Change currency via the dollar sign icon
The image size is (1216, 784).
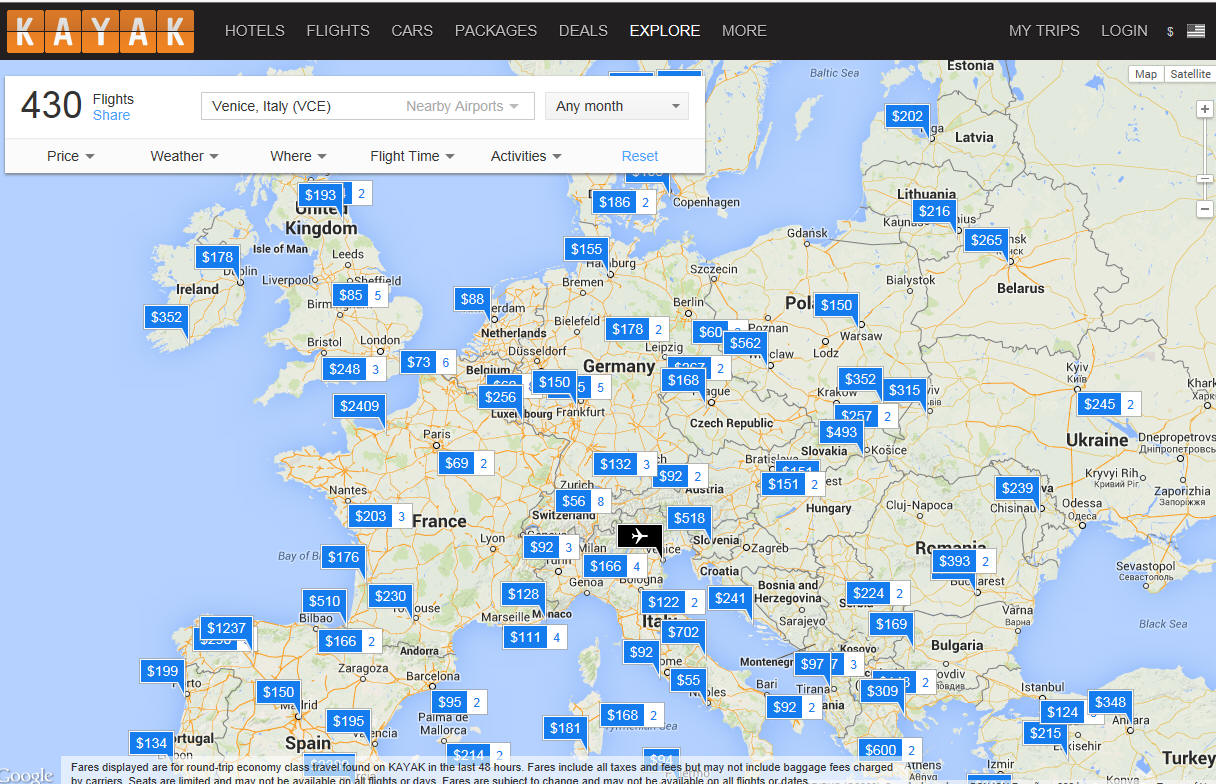click(x=1170, y=32)
